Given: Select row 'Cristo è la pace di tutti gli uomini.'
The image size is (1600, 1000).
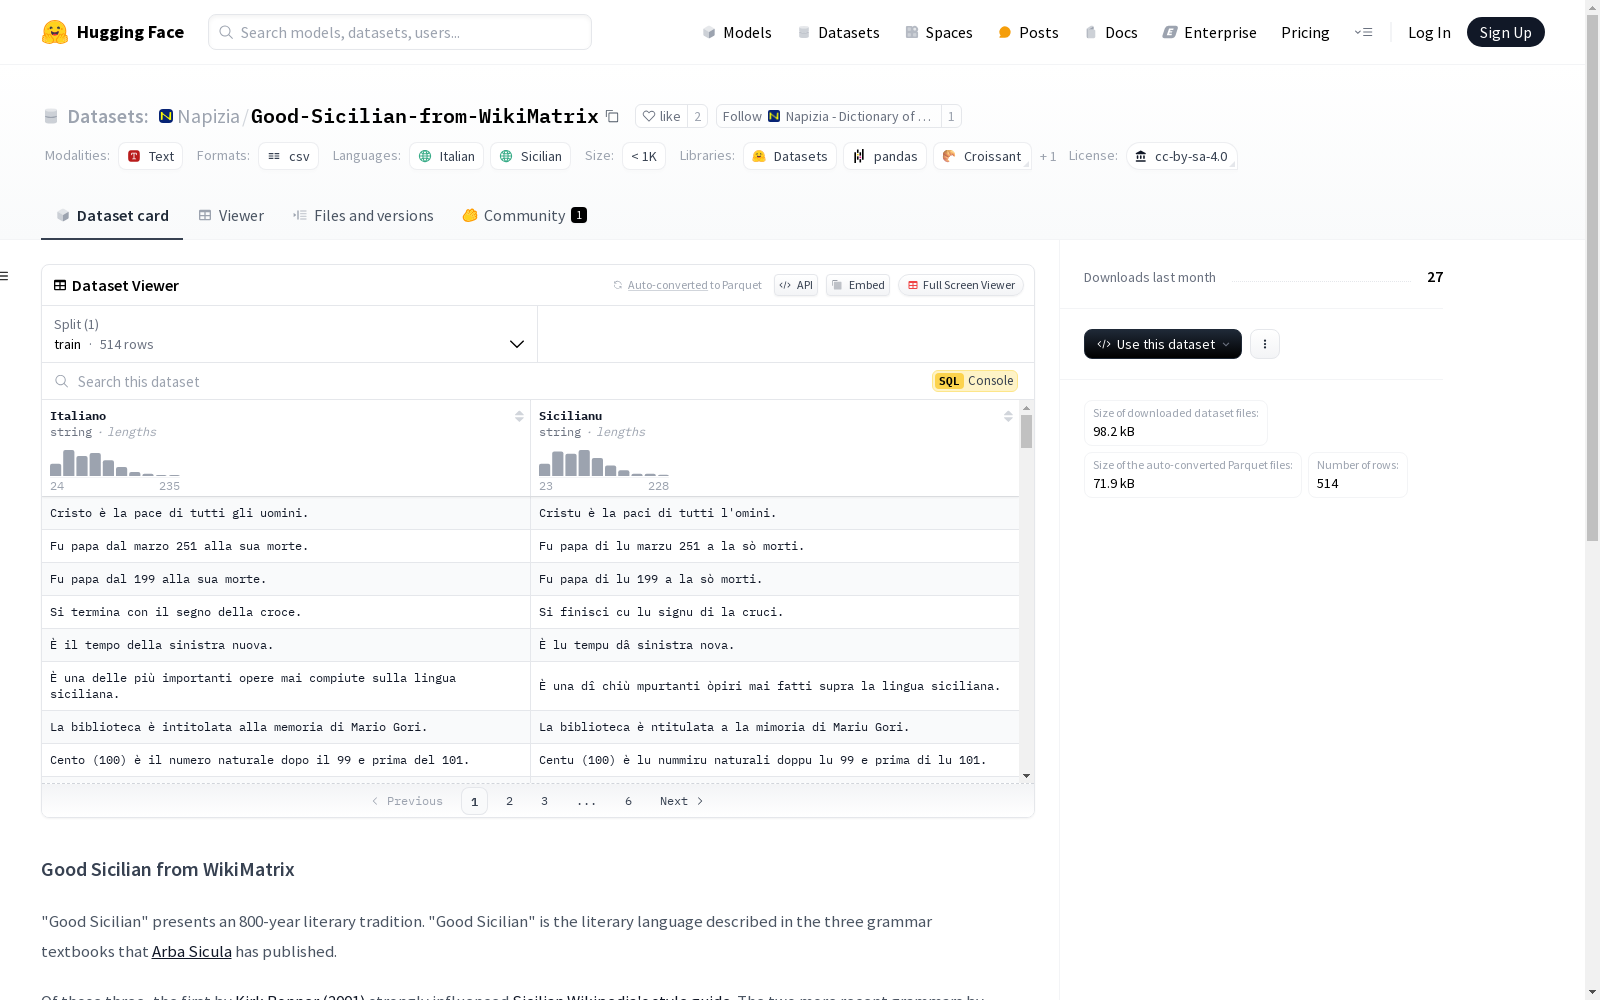Looking at the screenshot, I should pyautogui.click(x=530, y=513).
